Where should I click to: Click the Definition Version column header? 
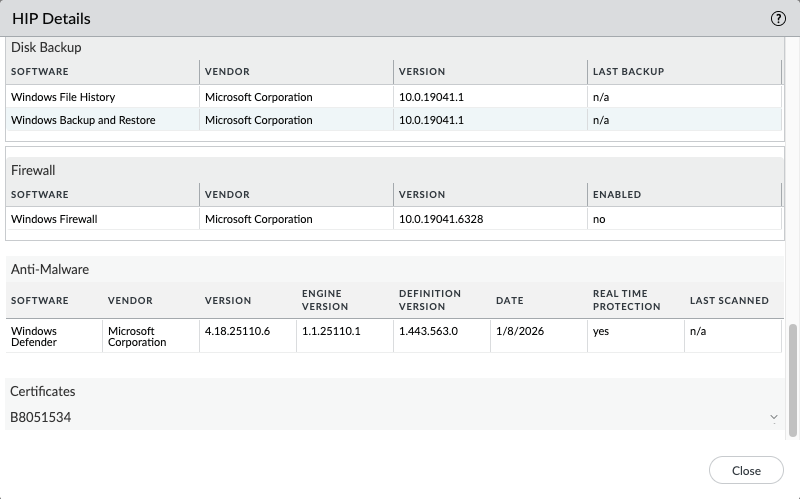pyautogui.click(x=430, y=300)
